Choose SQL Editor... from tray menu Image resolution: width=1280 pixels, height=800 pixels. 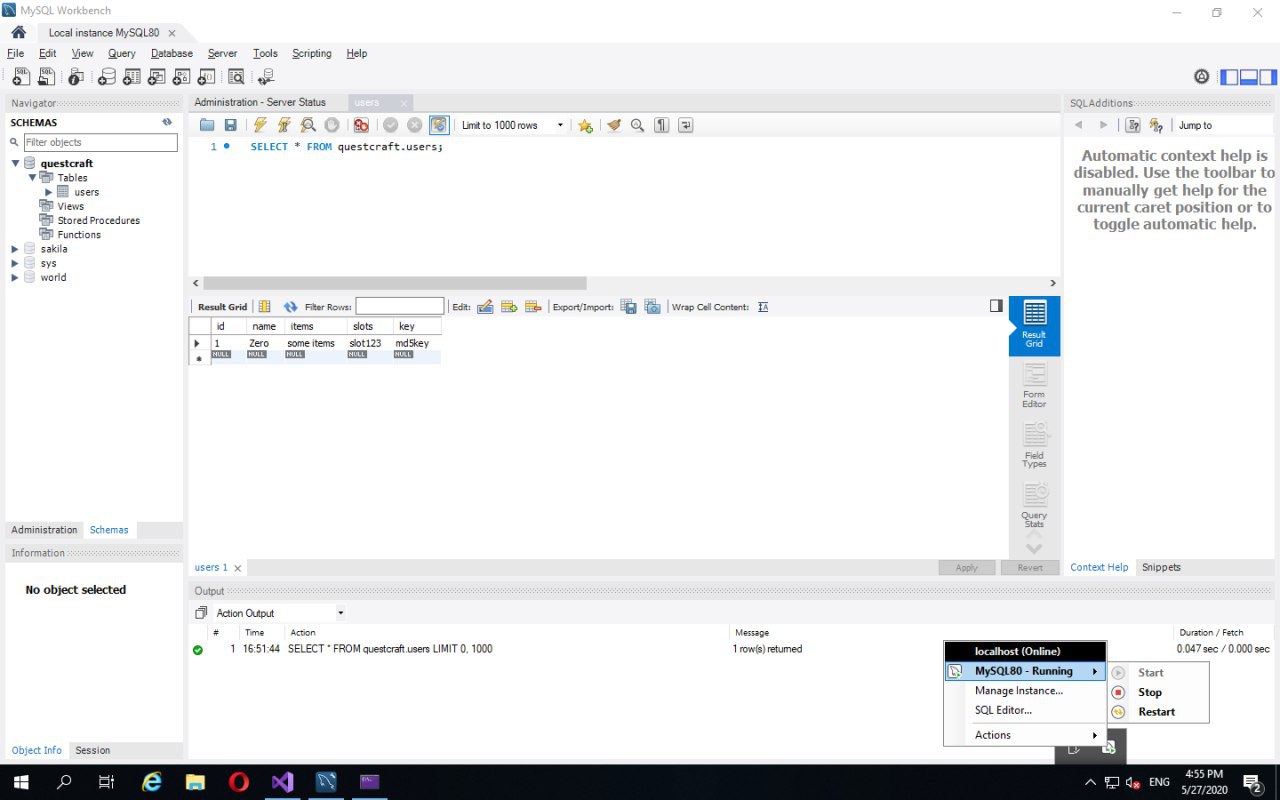point(1003,710)
